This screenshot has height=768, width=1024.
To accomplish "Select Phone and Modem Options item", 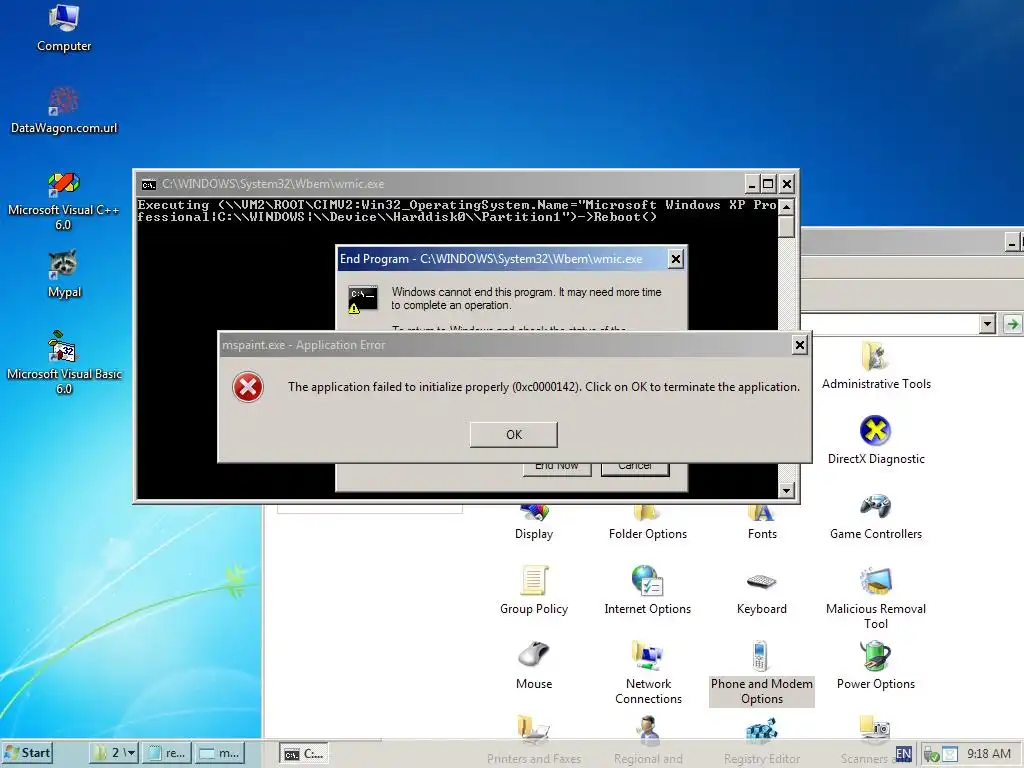I will 761,673.
